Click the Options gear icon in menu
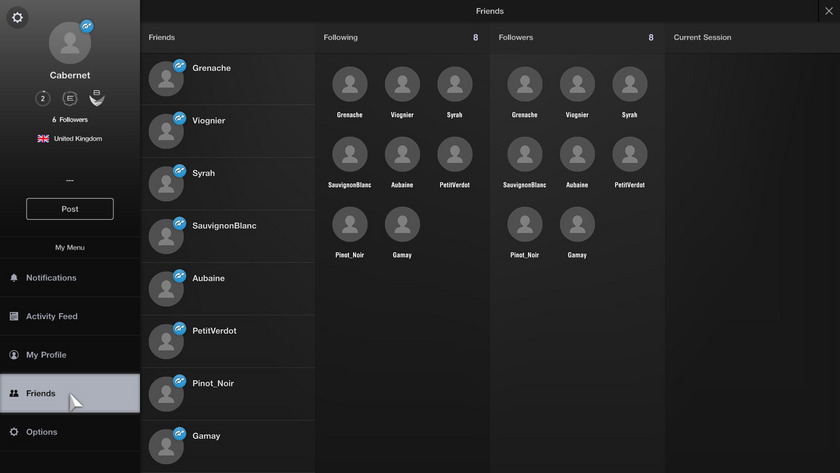Viewport: 840px width, 473px height. pyautogui.click(x=14, y=432)
